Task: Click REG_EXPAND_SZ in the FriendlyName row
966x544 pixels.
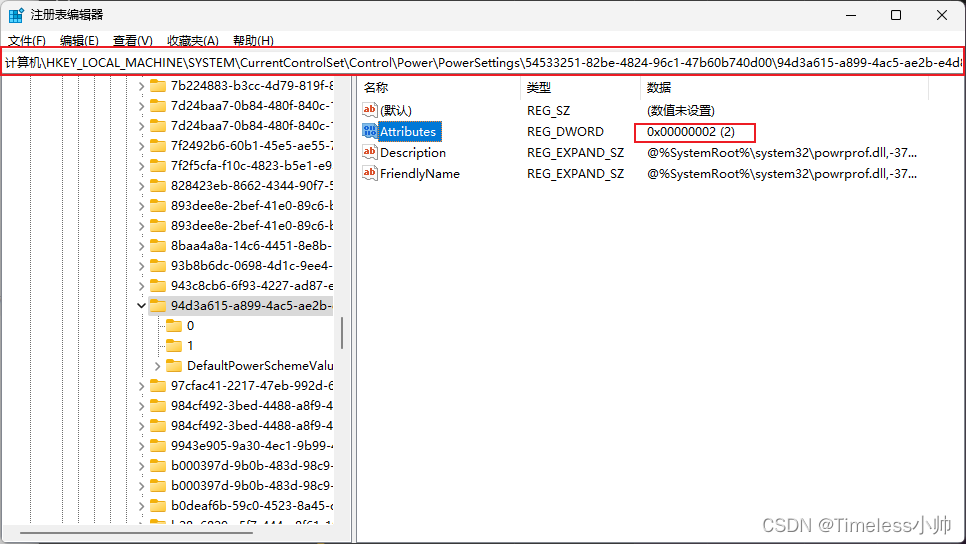Action: 575,173
